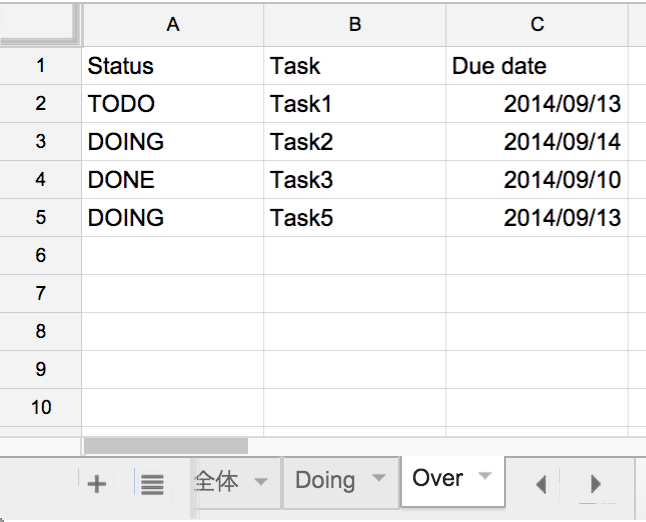Select column A header
646x522 pixels.
[173, 25]
